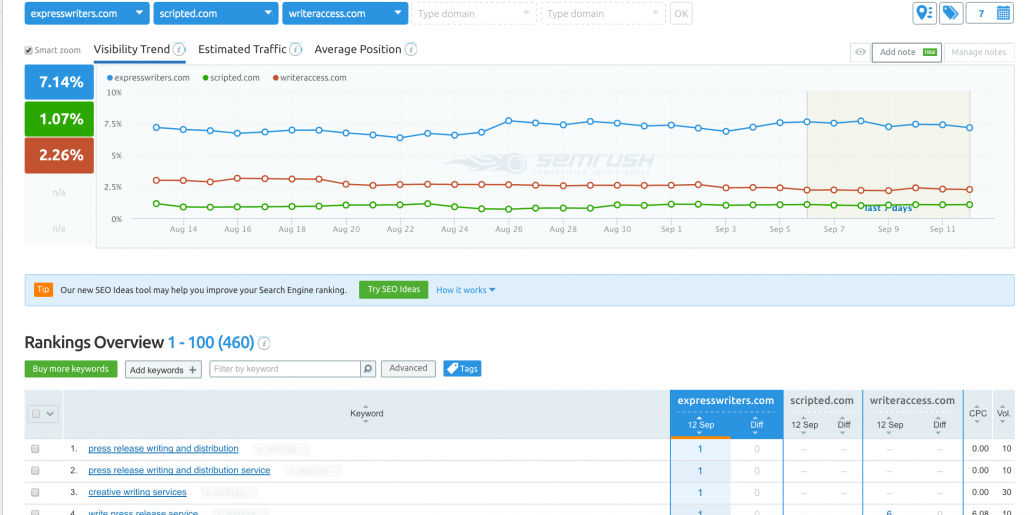Click the keyword filter search magnifier
The height and width of the screenshot is (515, 1030).
click(369, 369)
